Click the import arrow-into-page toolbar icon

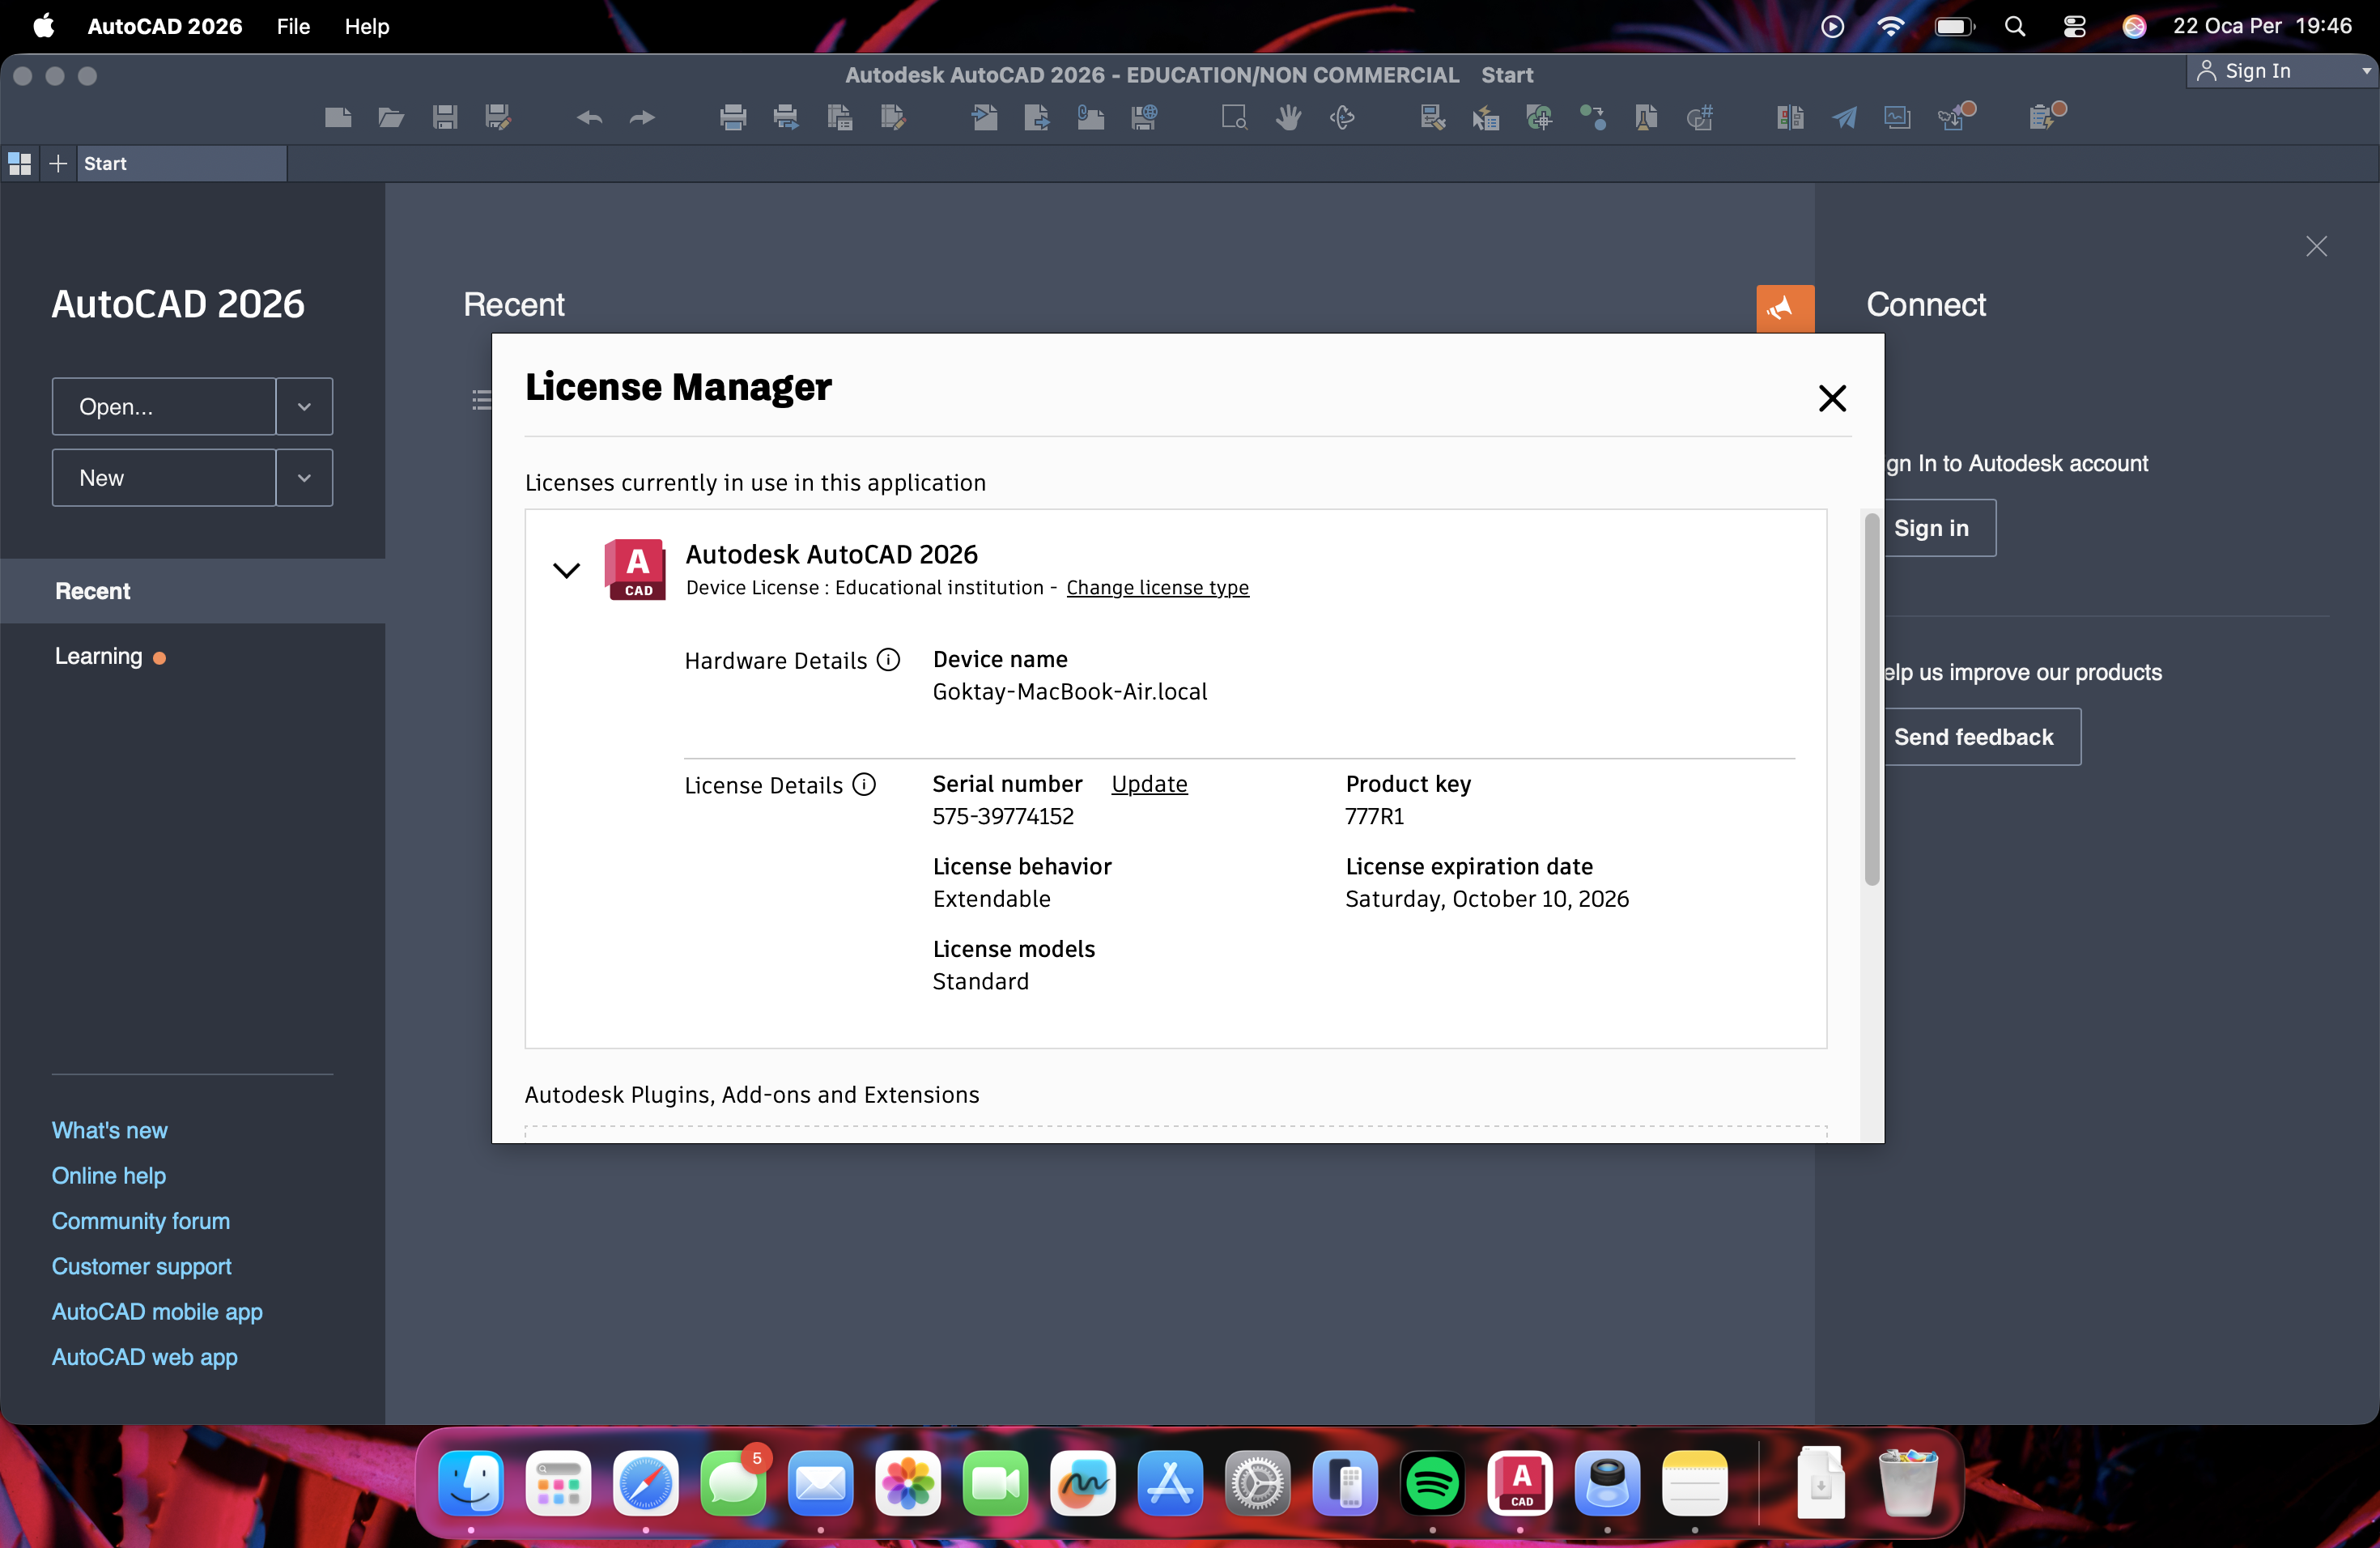click(x=985, y=118)
